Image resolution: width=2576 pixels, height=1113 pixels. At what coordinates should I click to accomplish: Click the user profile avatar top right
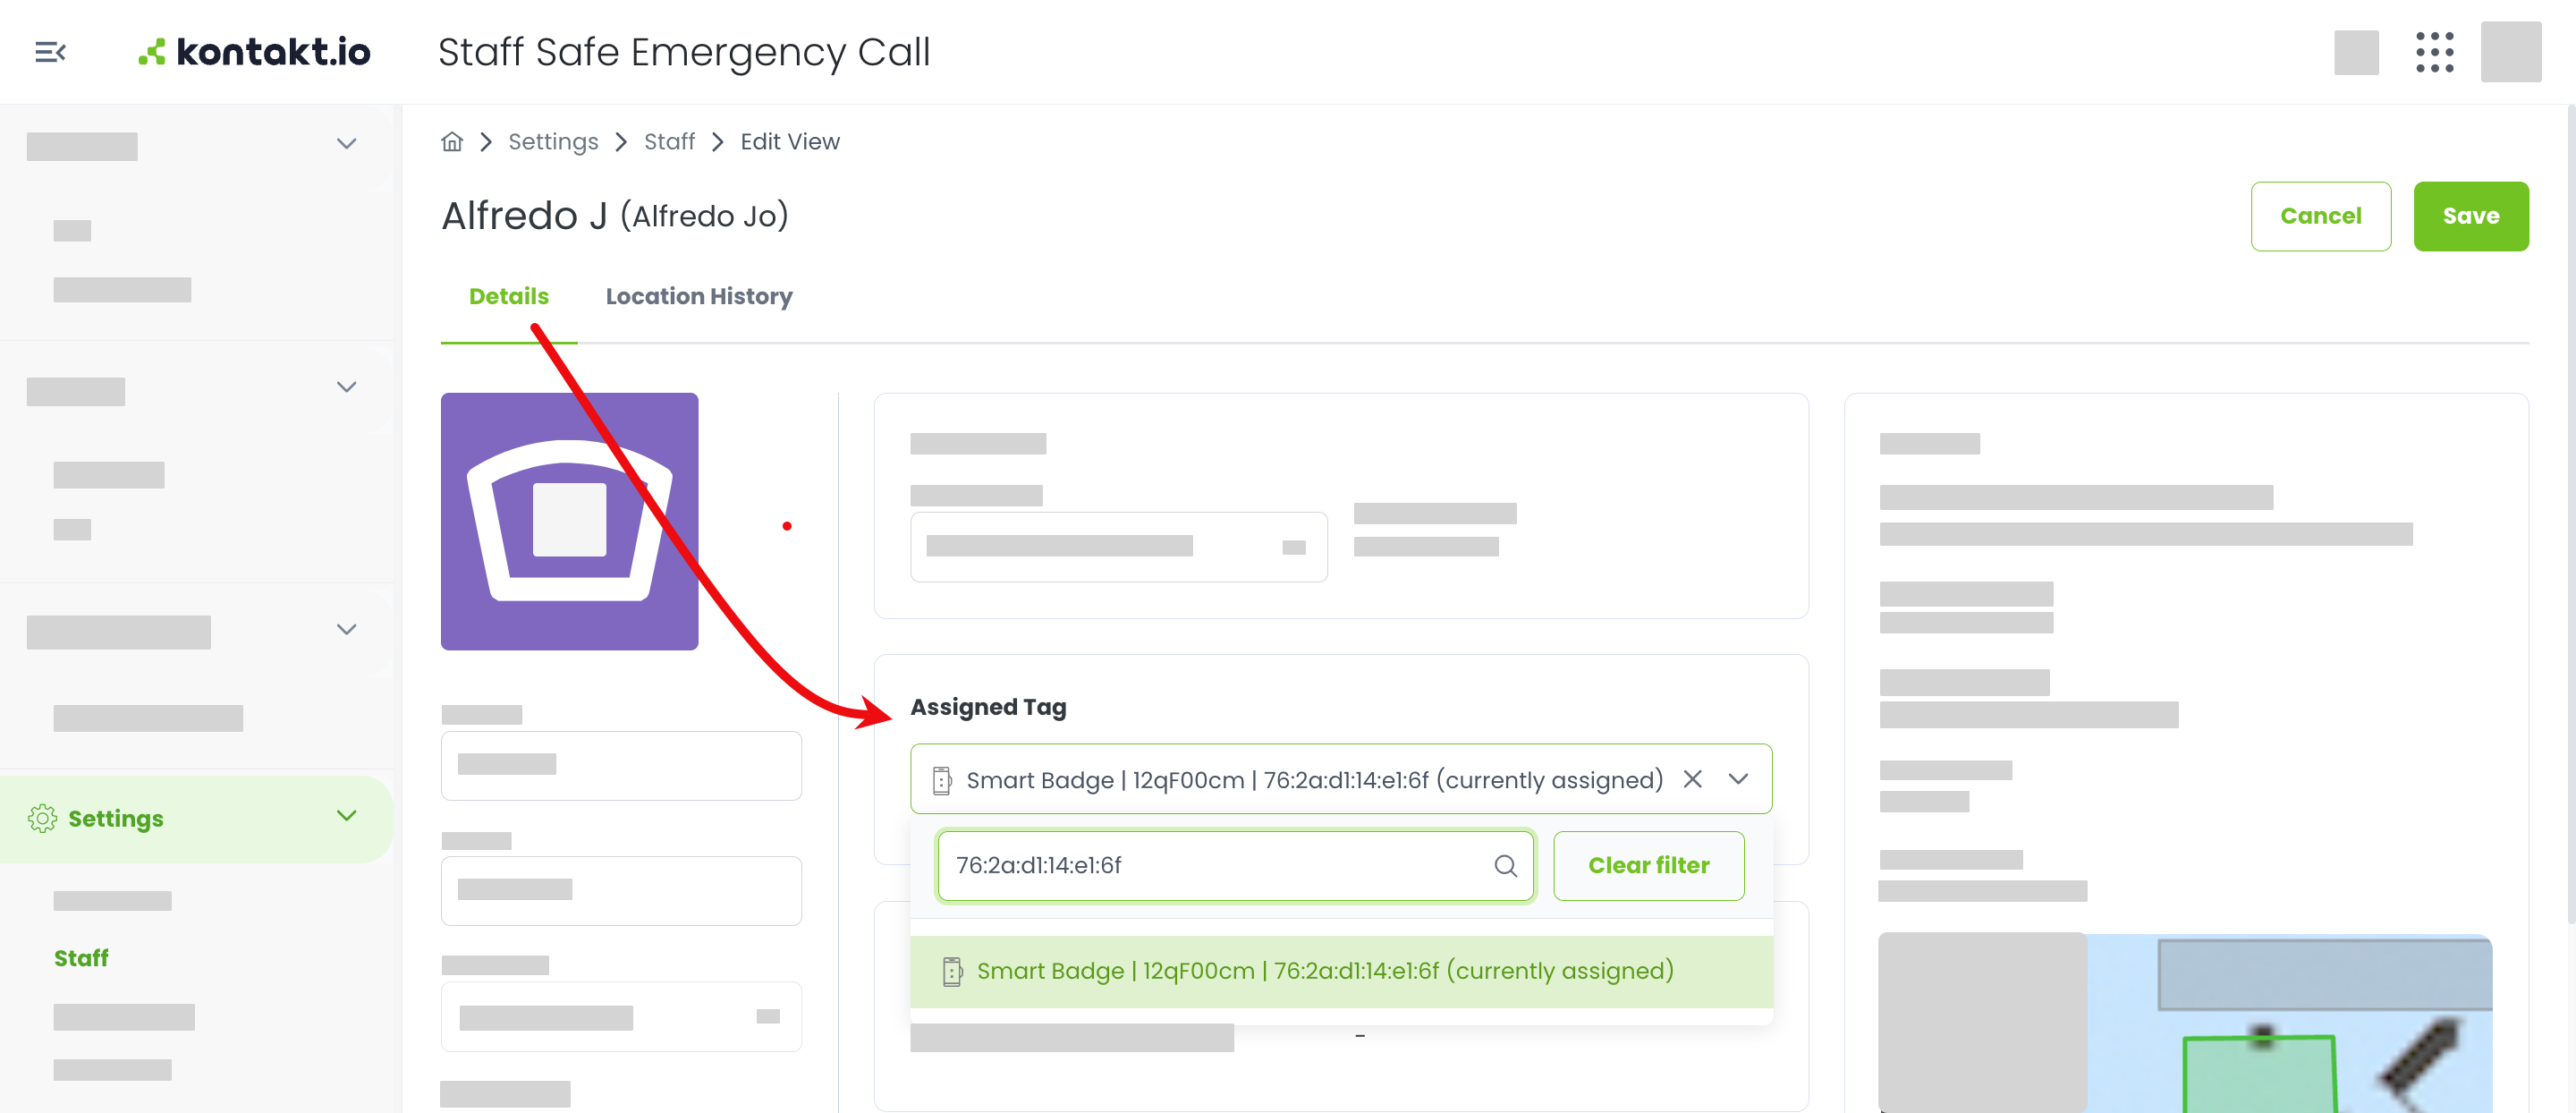[2510, 52]
